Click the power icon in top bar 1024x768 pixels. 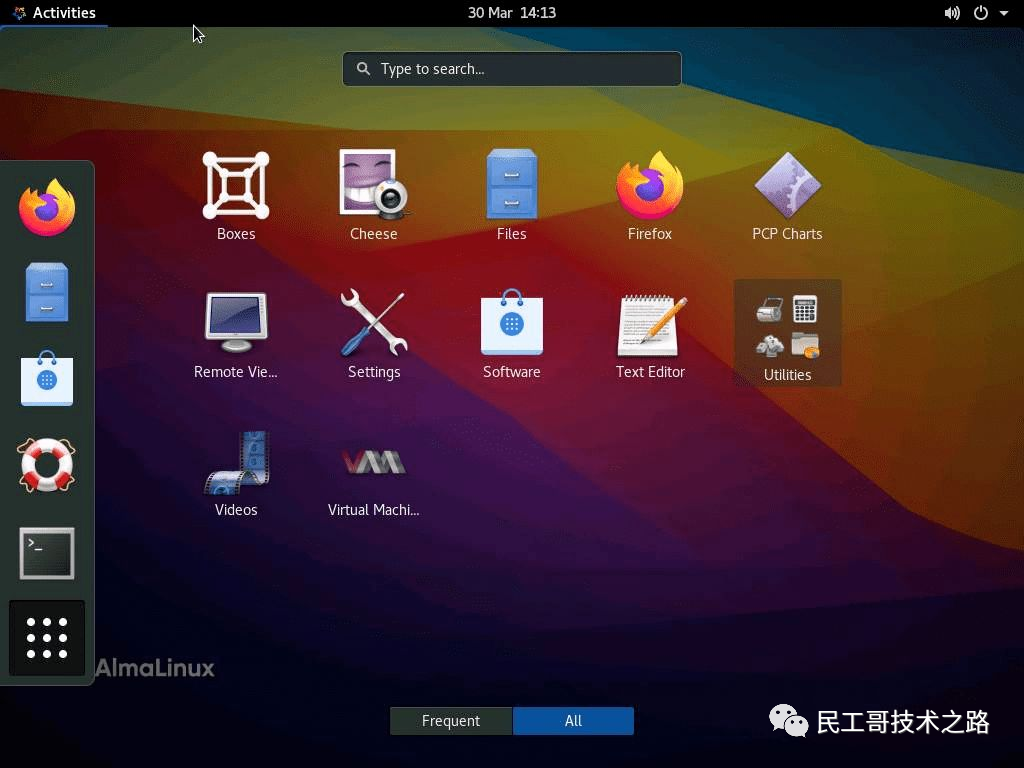(x=980, y=13)
